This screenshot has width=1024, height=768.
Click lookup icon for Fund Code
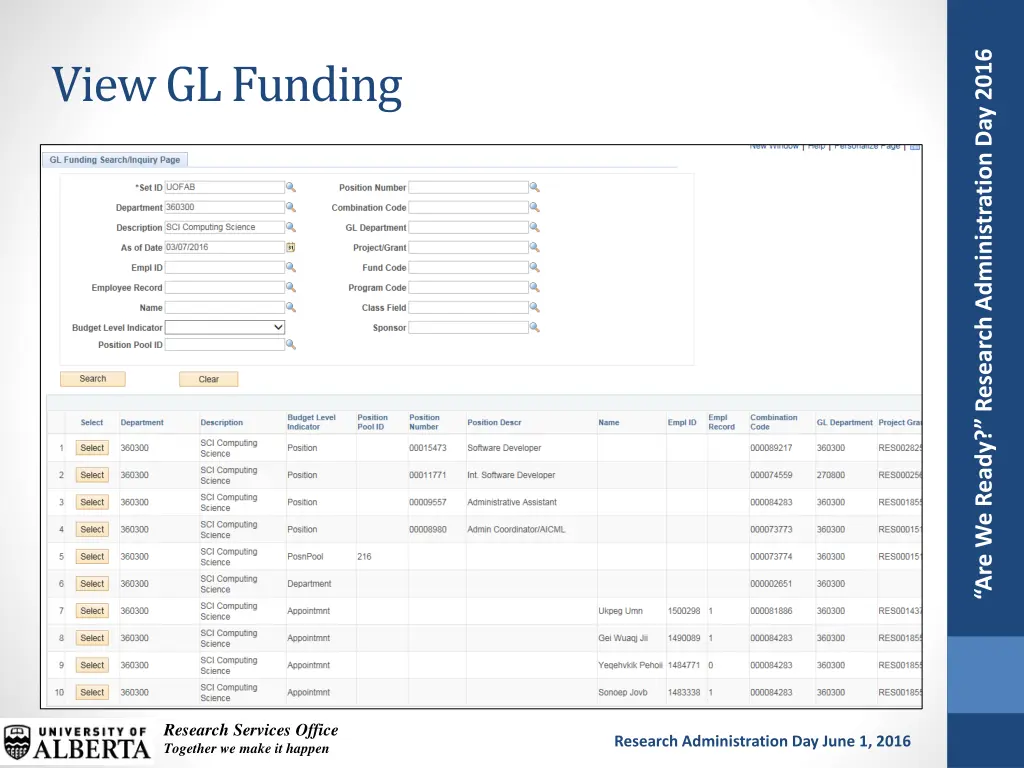tap(534, 267)
